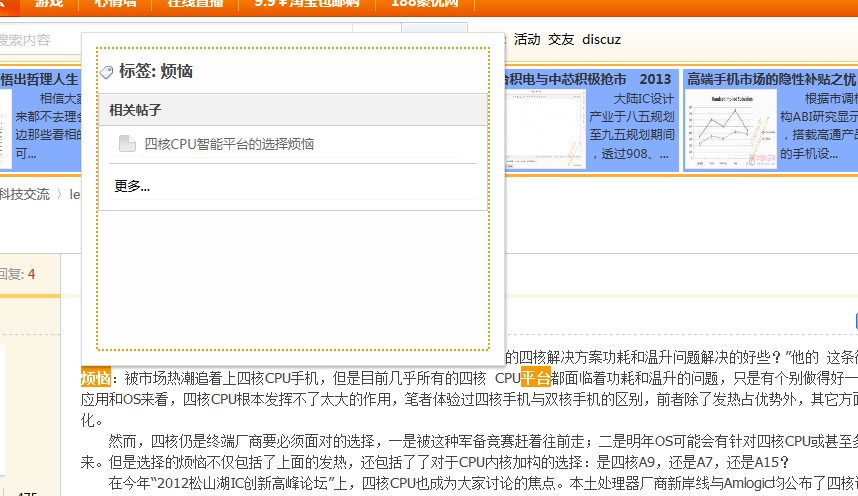Click the 科技交流 breadcrumb link
The width and height of the screenshot is (858, 496).
[x=25, y=194]
